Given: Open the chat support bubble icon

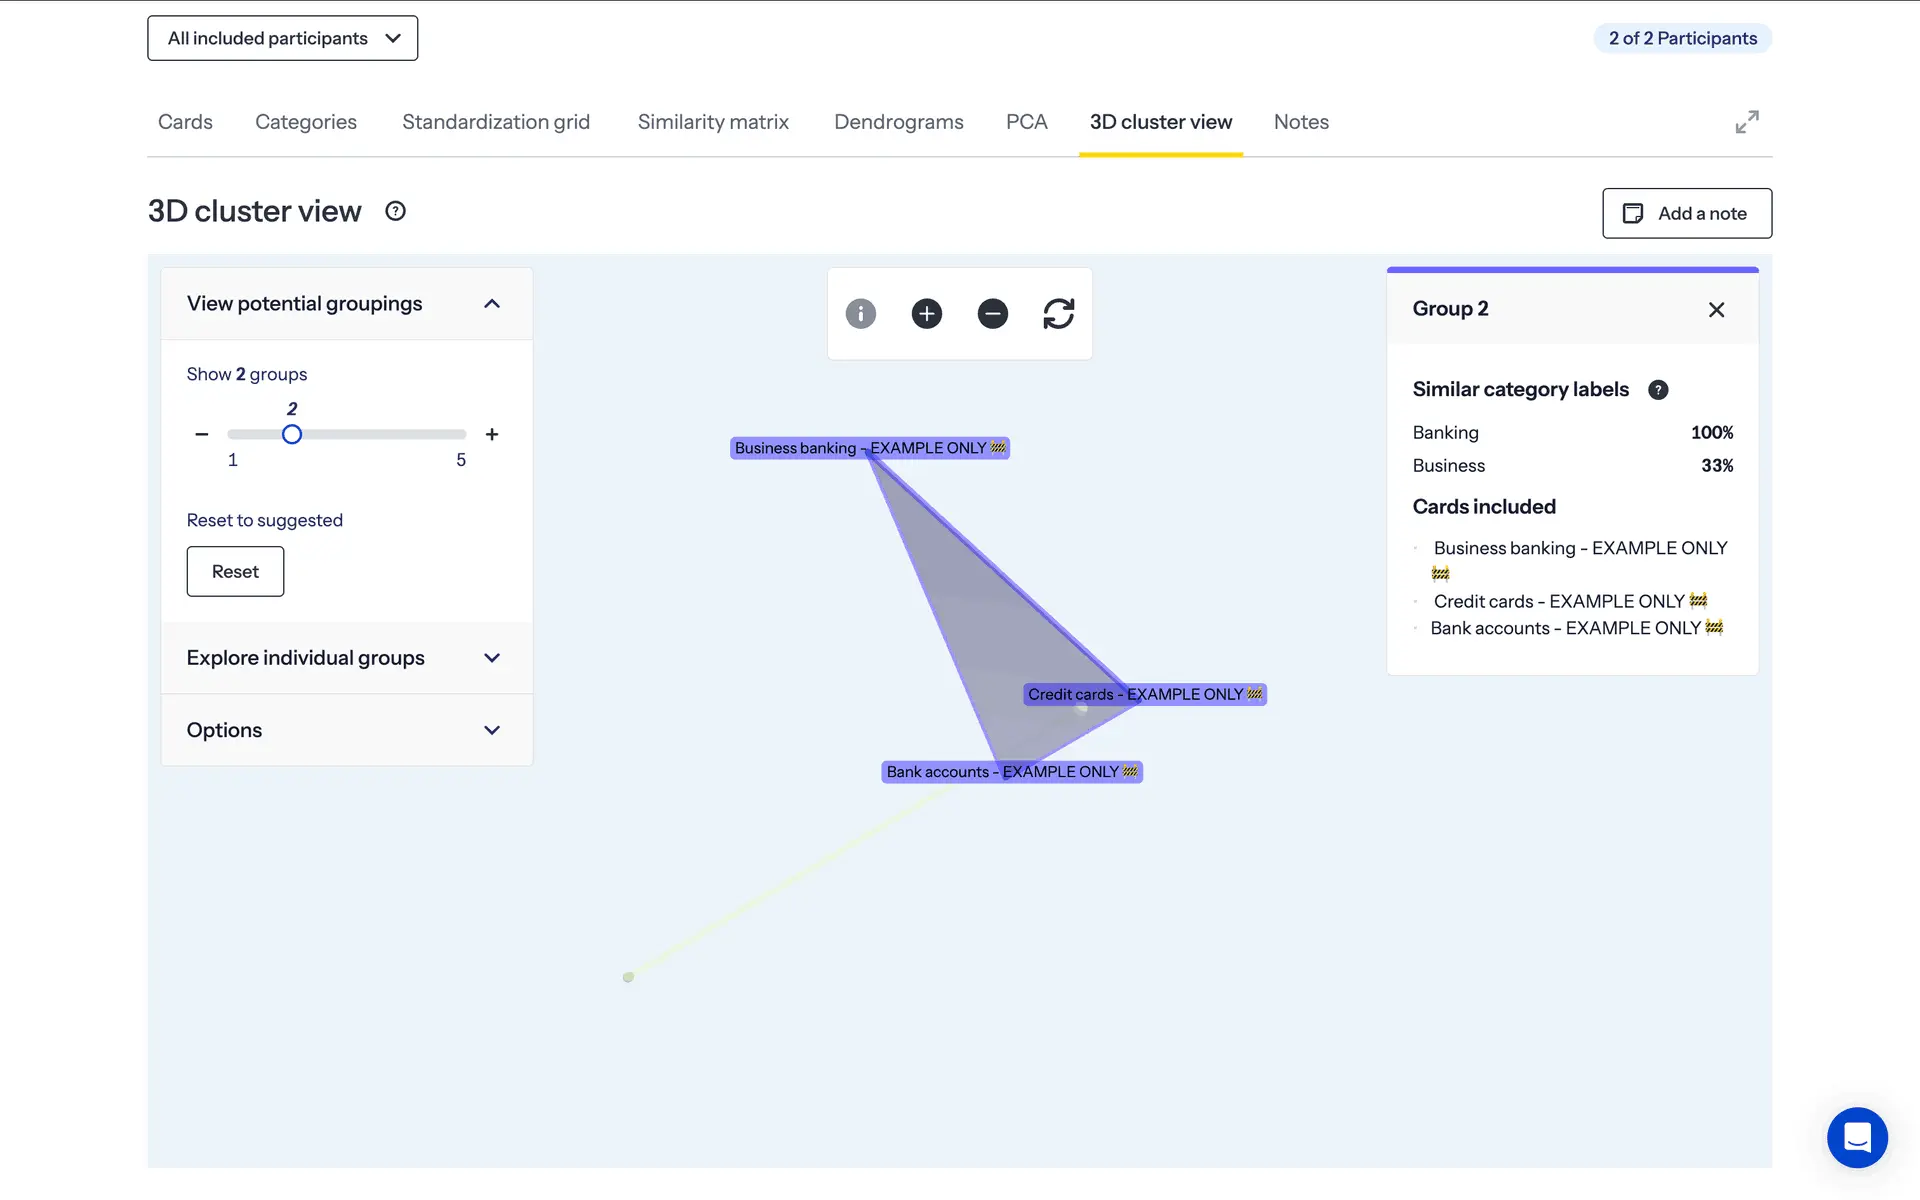Looking at the screenshot, I should [1856, 1137].
